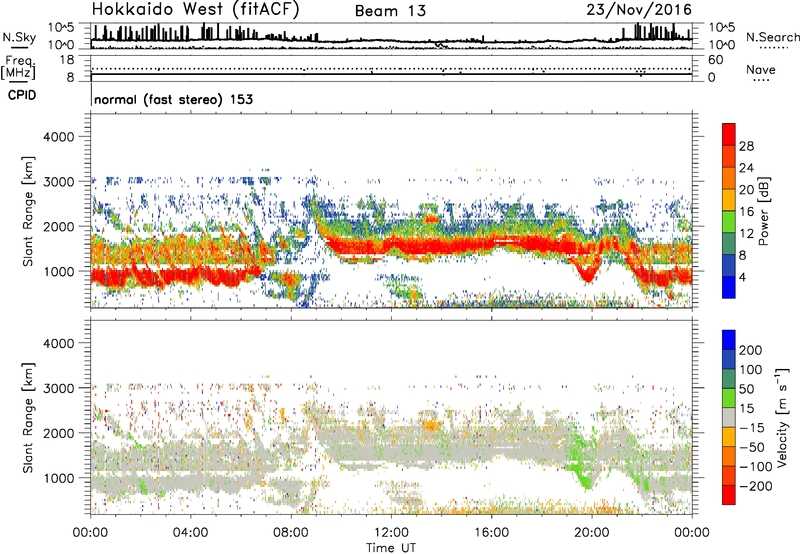
Task: Click the dotted line sample under "N.Search"
Action: pos(774,48)
